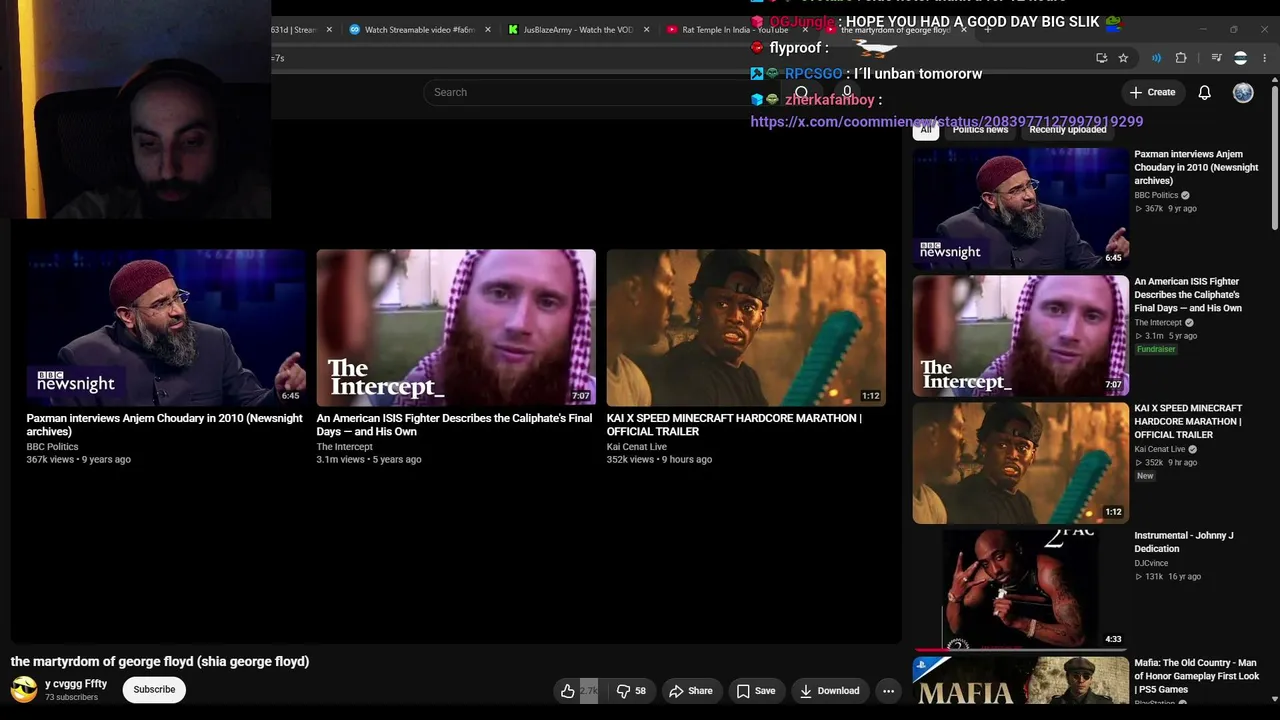The height and width of the screenshot is (720, 1280).
Task: Open the browser extensions puzzle icon
Action: click(1181, 58)
